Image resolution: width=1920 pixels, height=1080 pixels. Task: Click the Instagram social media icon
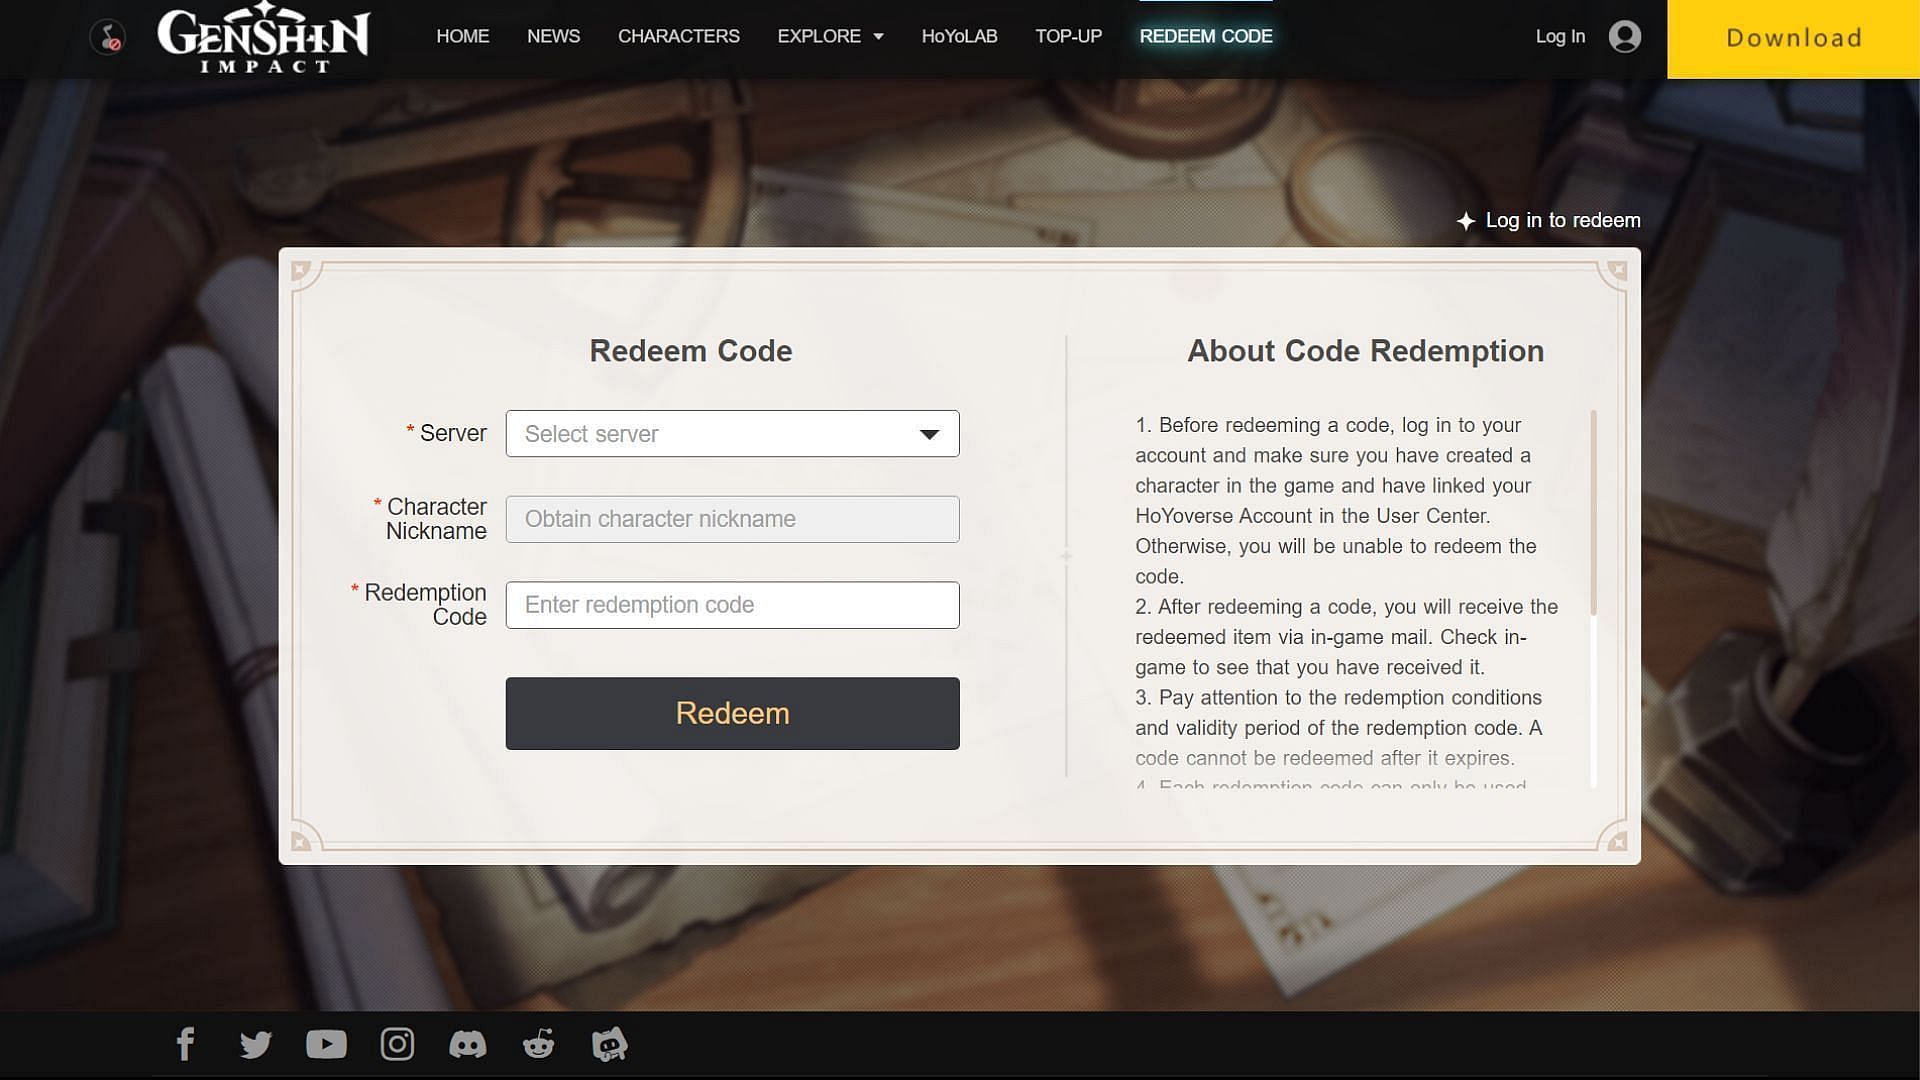pyautogui.click(x=397, y=1043)
